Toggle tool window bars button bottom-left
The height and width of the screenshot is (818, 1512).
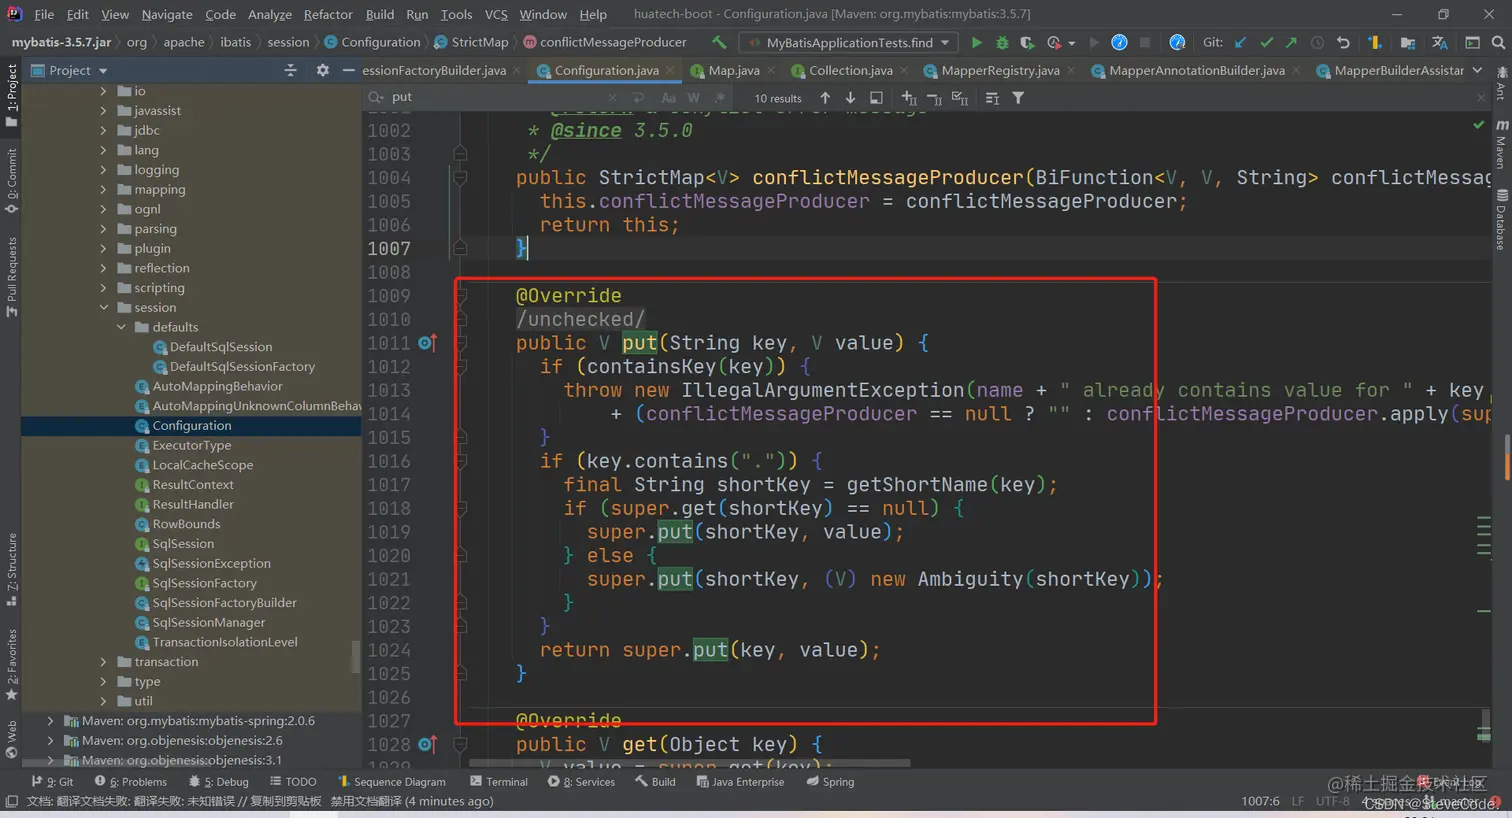[x=11, y=801]
